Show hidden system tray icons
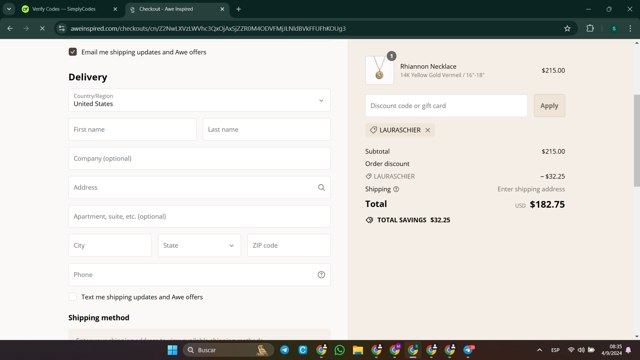The width and height of the screenshot is (640, 360). click(x=539, y=350)
